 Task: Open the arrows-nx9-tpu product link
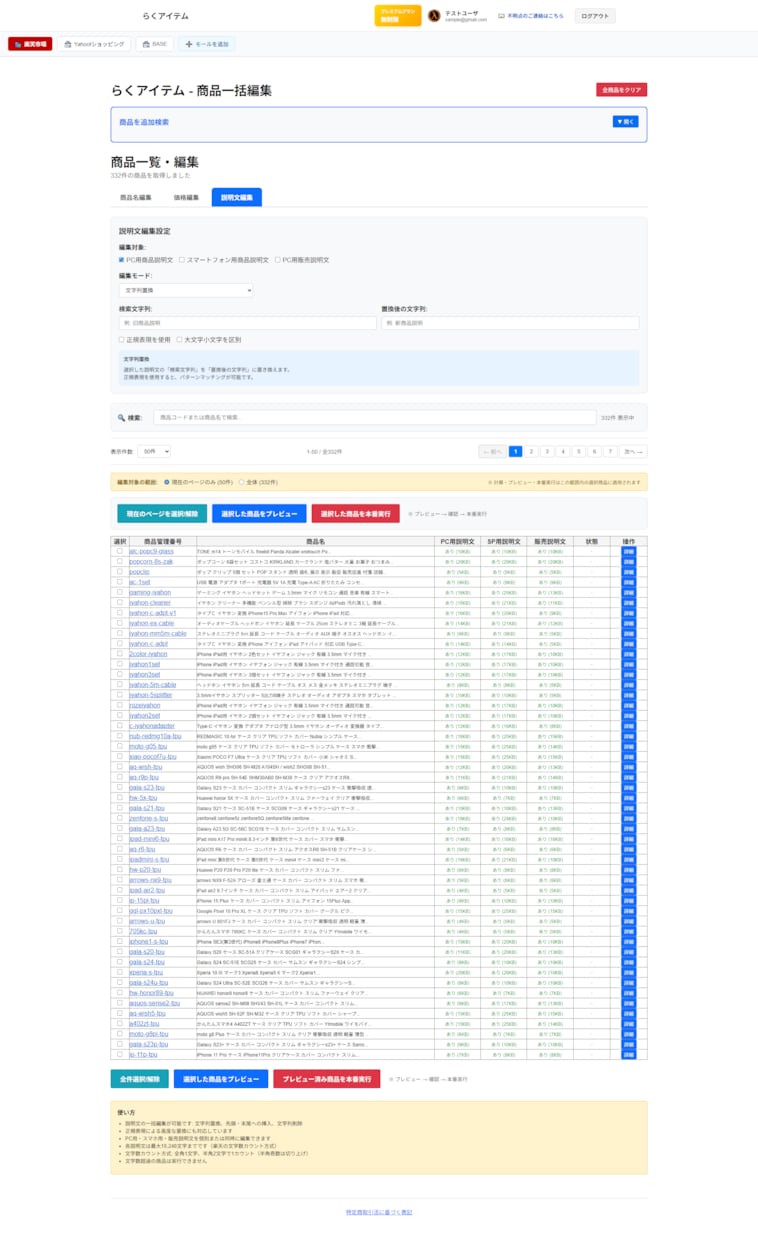click(x=151, y=880)
